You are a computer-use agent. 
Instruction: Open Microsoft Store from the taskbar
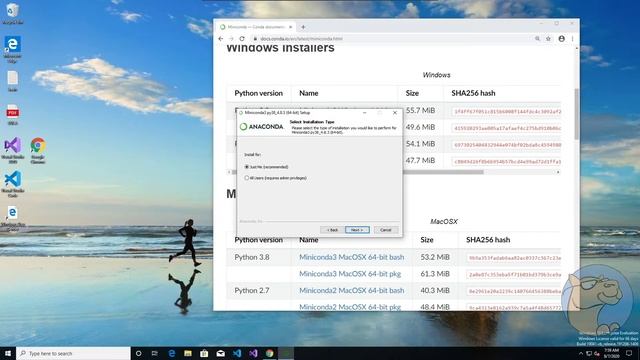(x=204, y=353)
